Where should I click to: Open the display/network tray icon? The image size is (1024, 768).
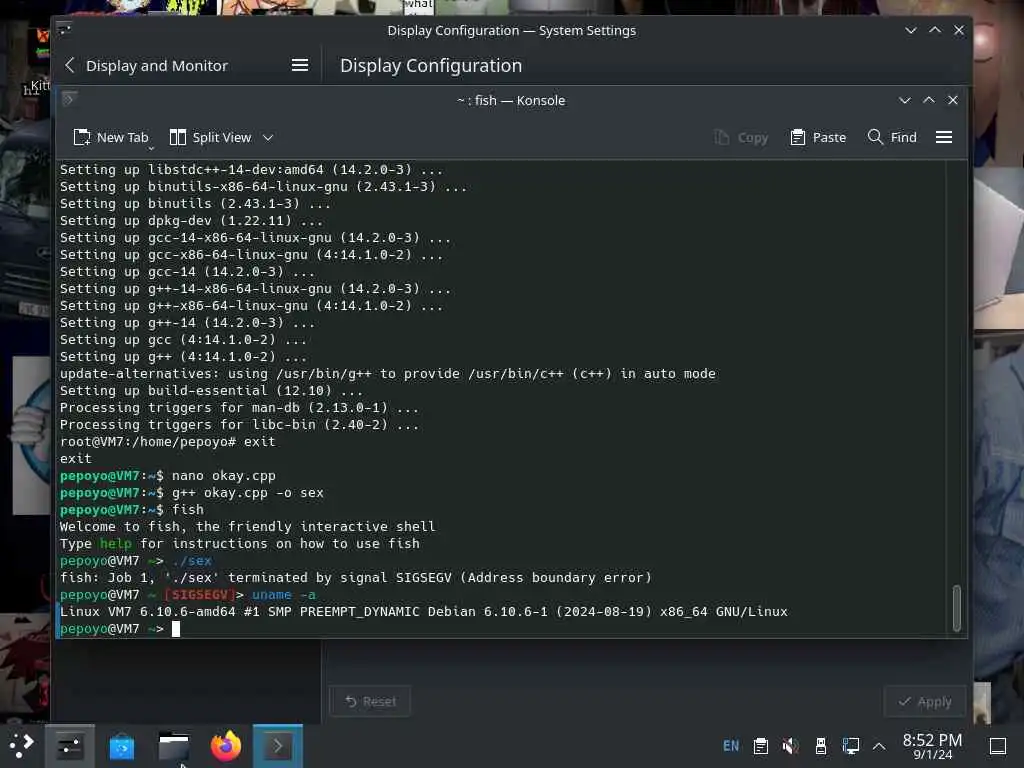click(x=850, y=746)
